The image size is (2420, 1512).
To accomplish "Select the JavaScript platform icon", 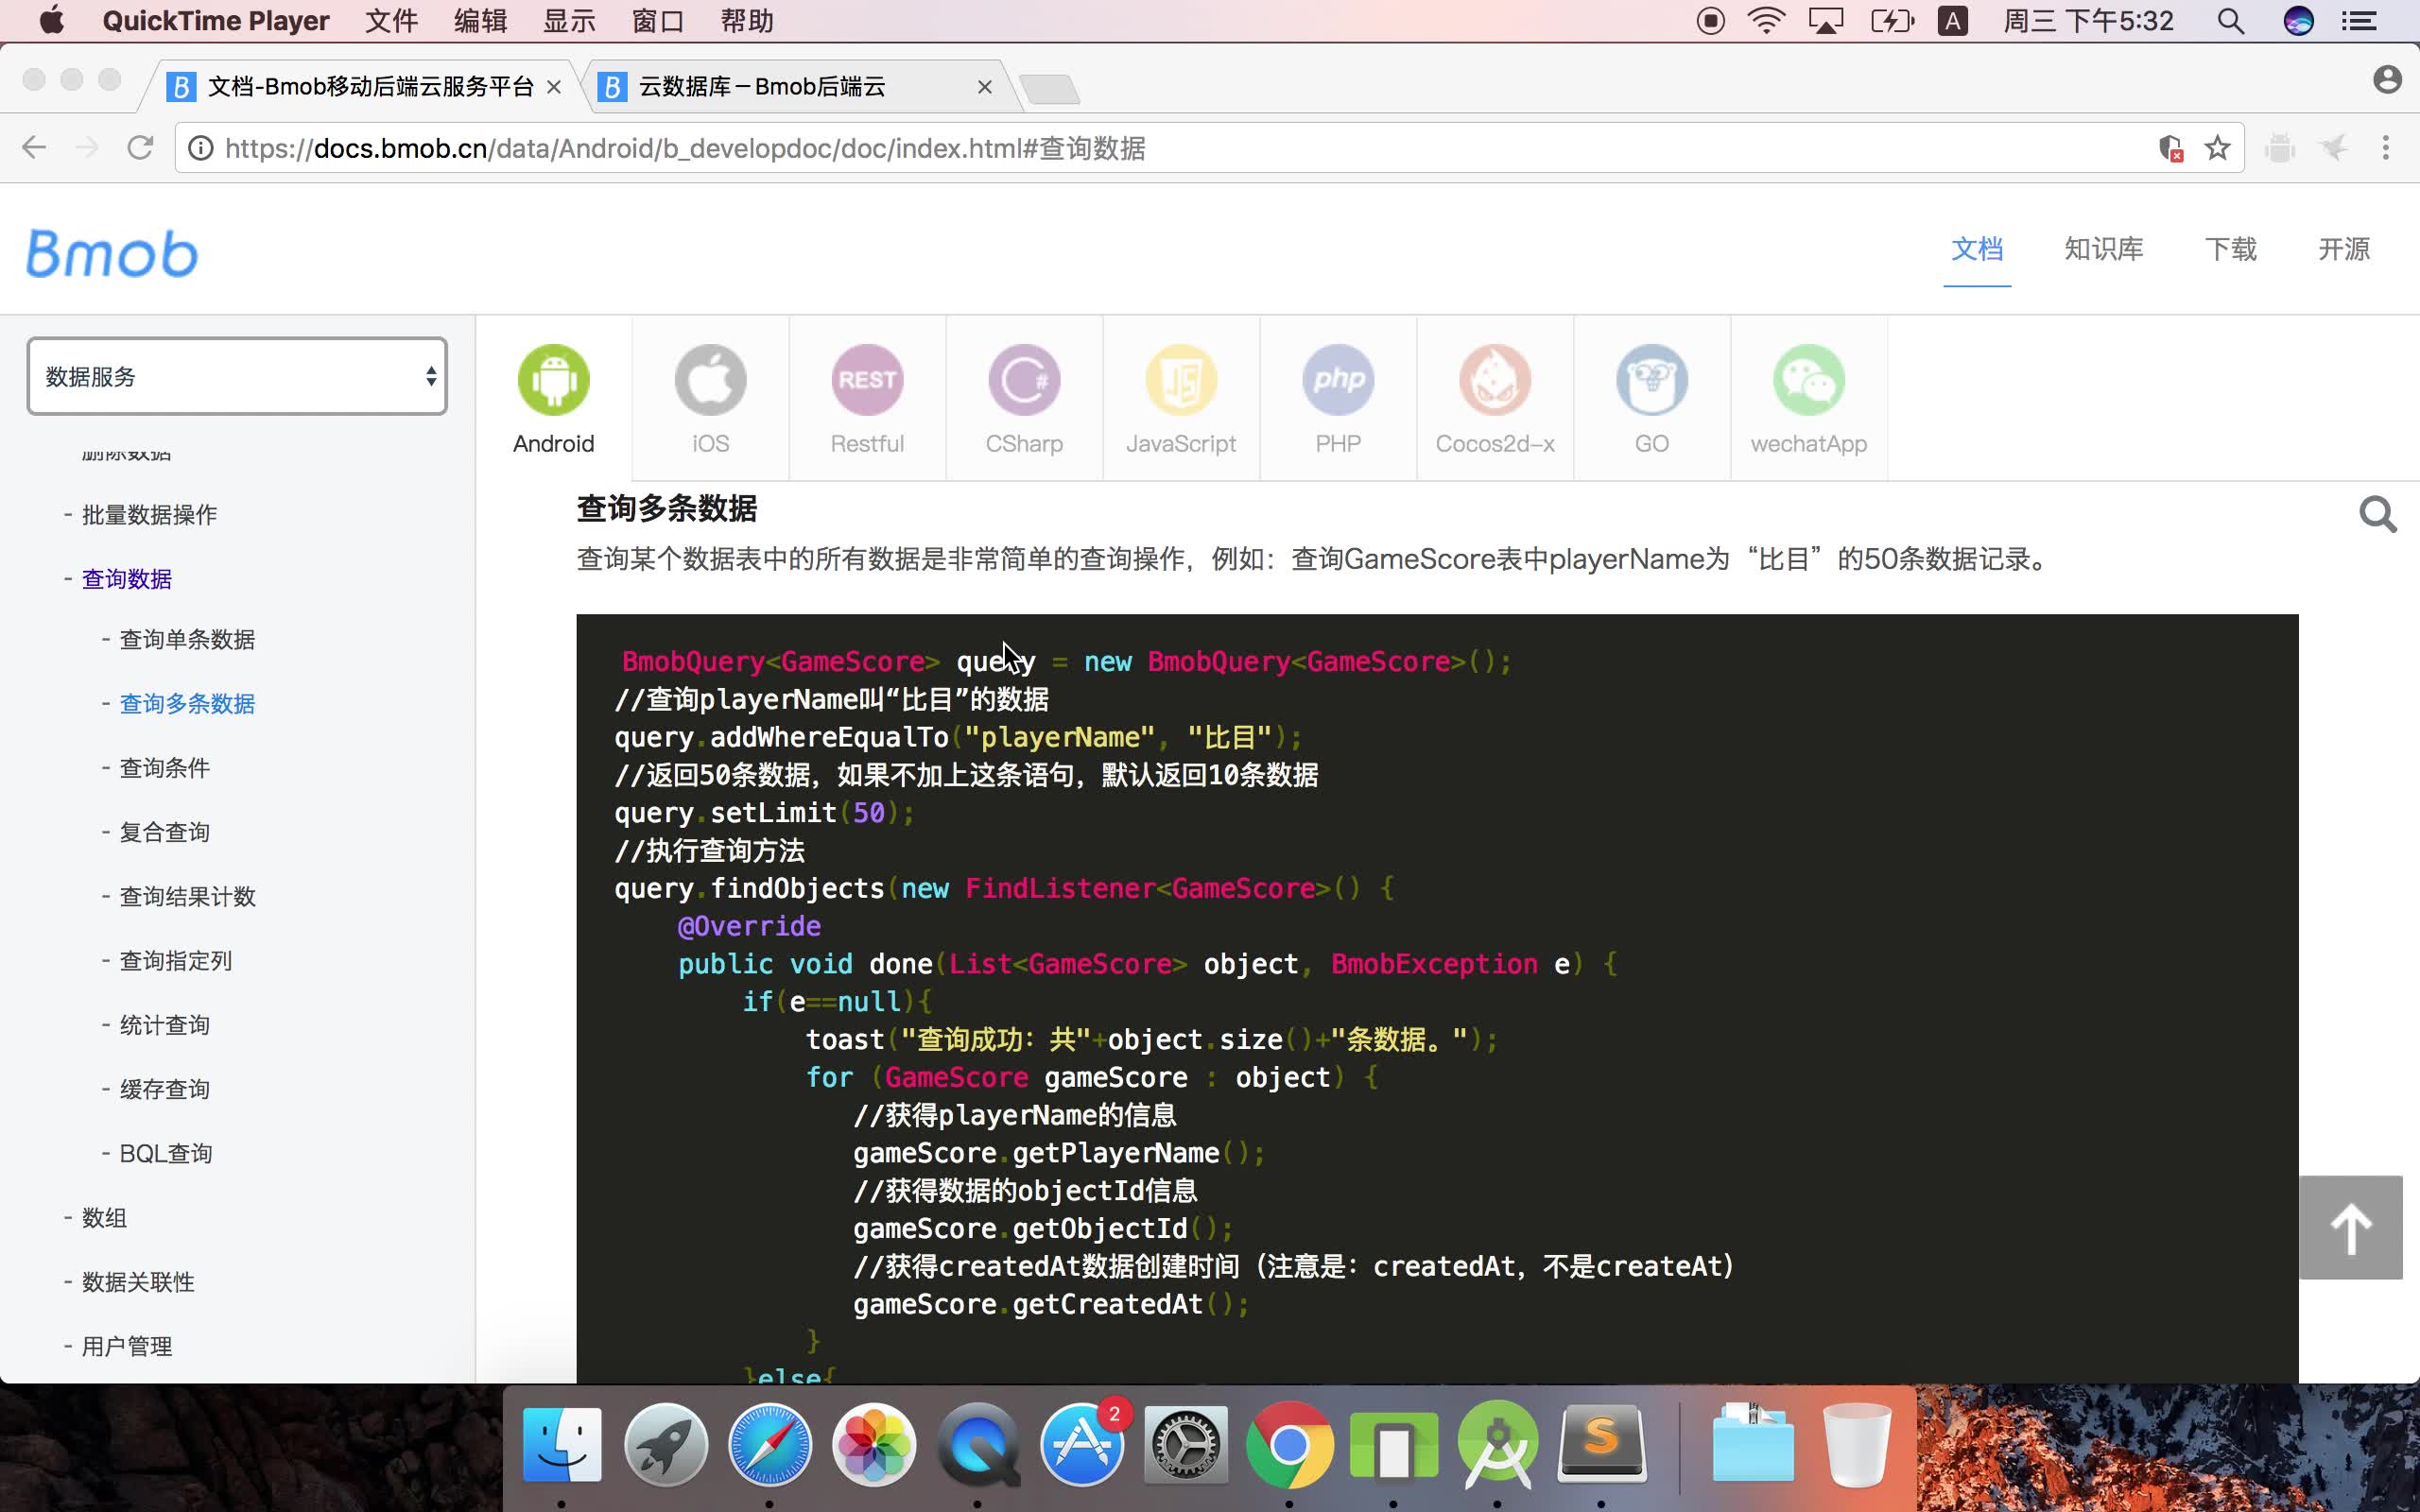I will pyautogui.click(x=1181, y=380).
